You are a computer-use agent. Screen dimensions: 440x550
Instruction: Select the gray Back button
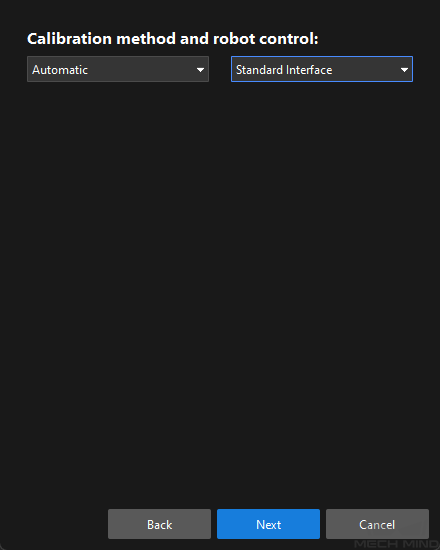tap(159, 524)
